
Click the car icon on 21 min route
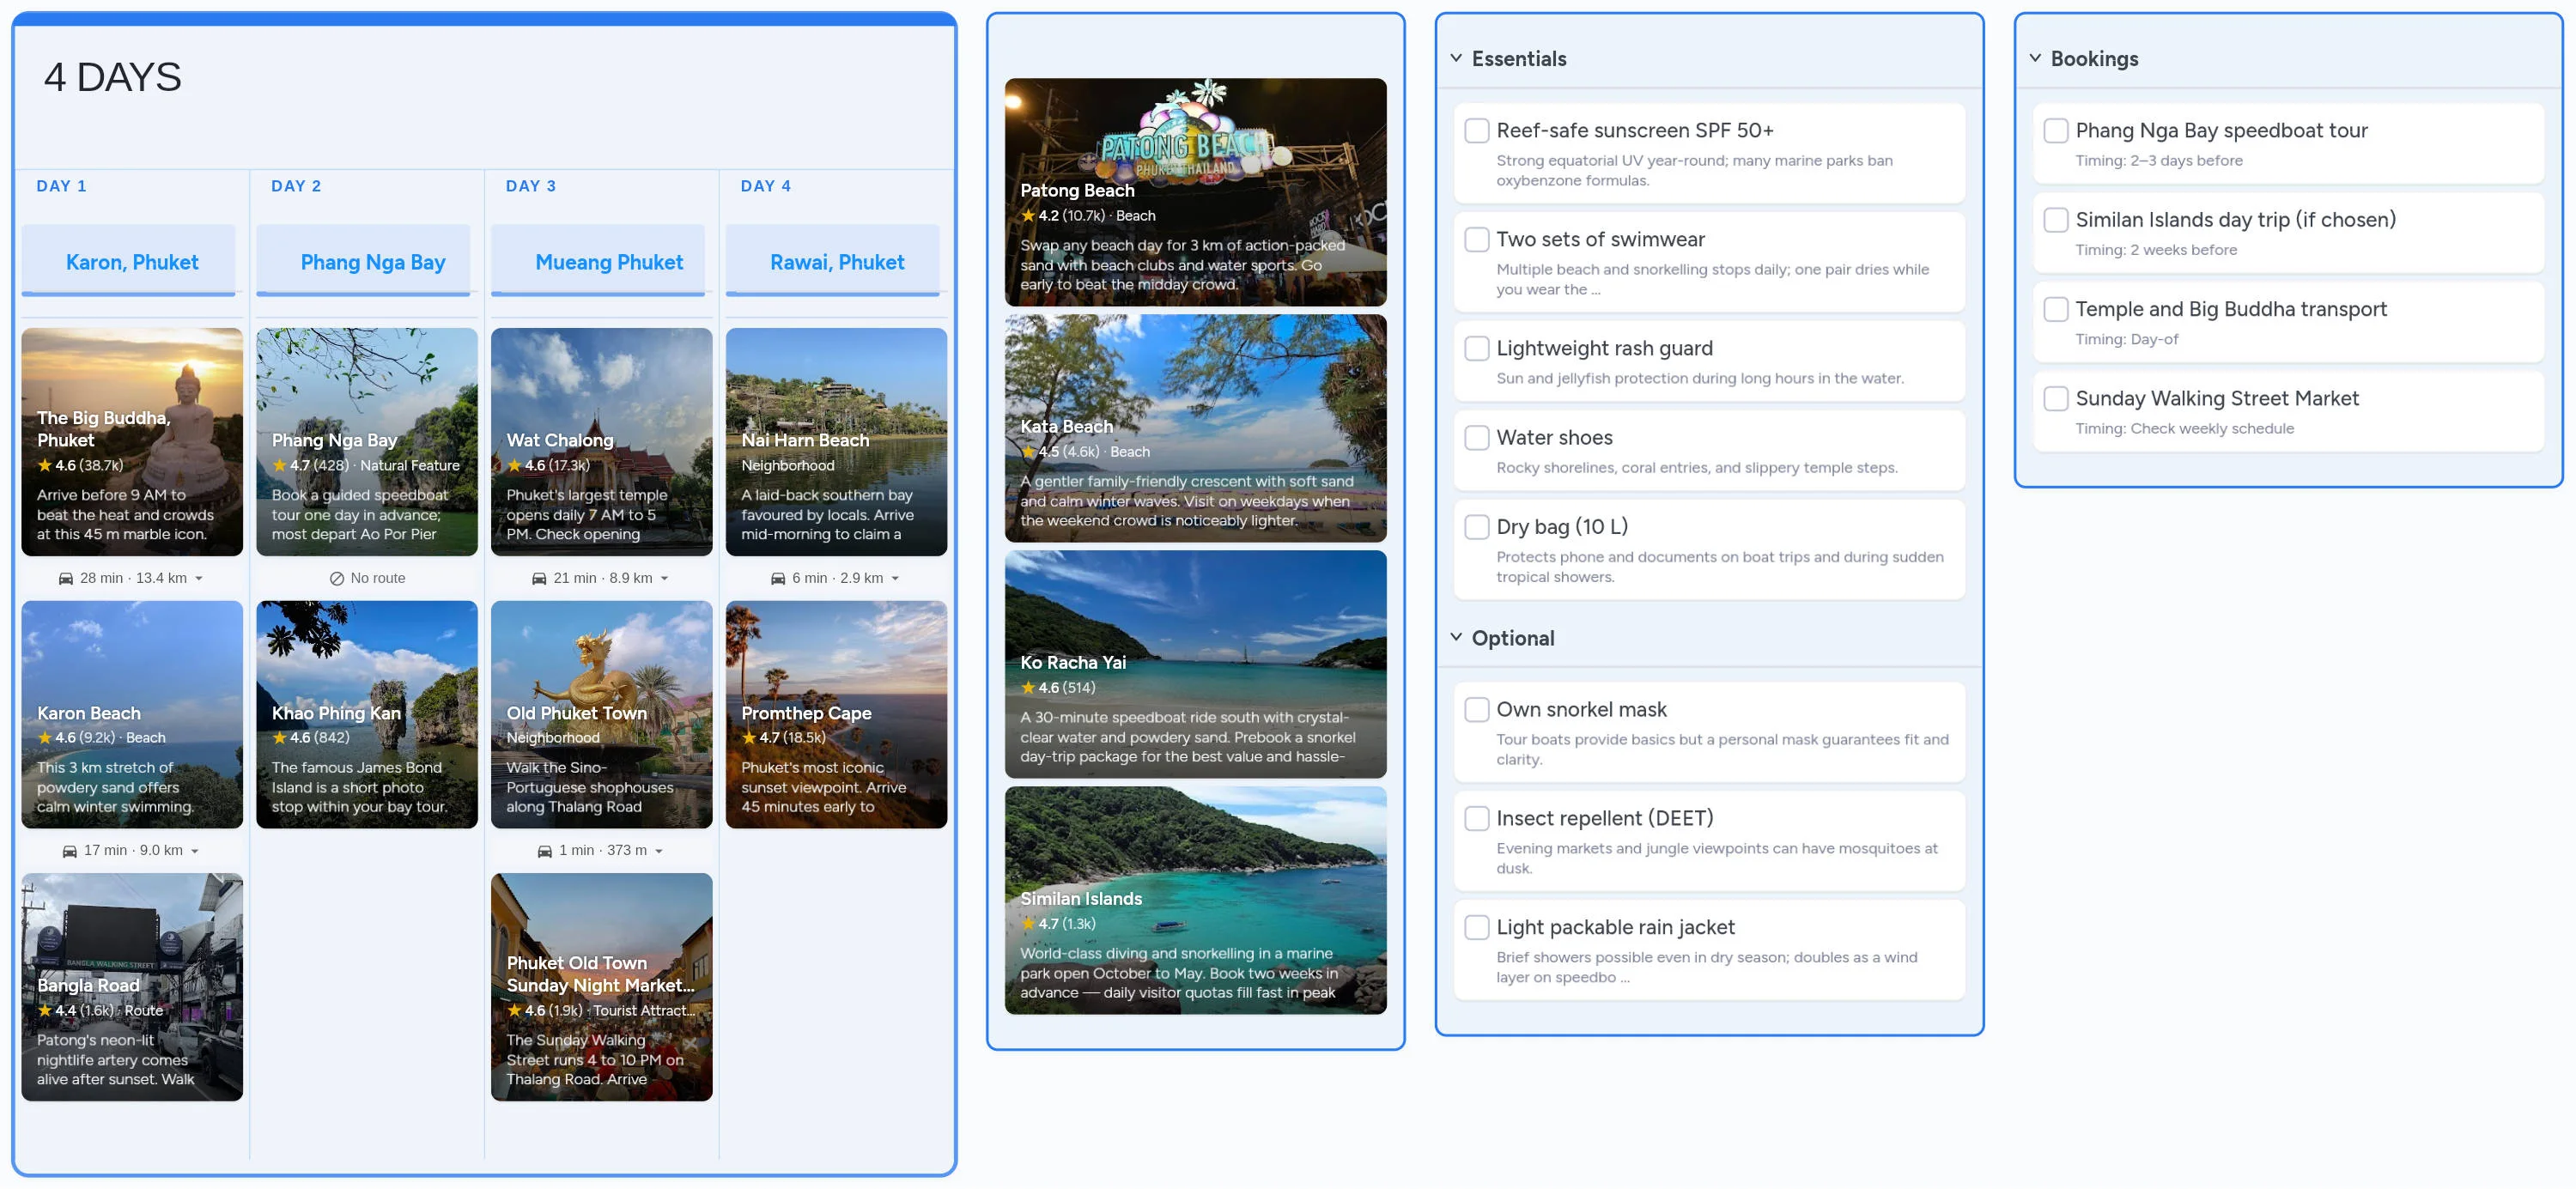click(x=539, y=578)
